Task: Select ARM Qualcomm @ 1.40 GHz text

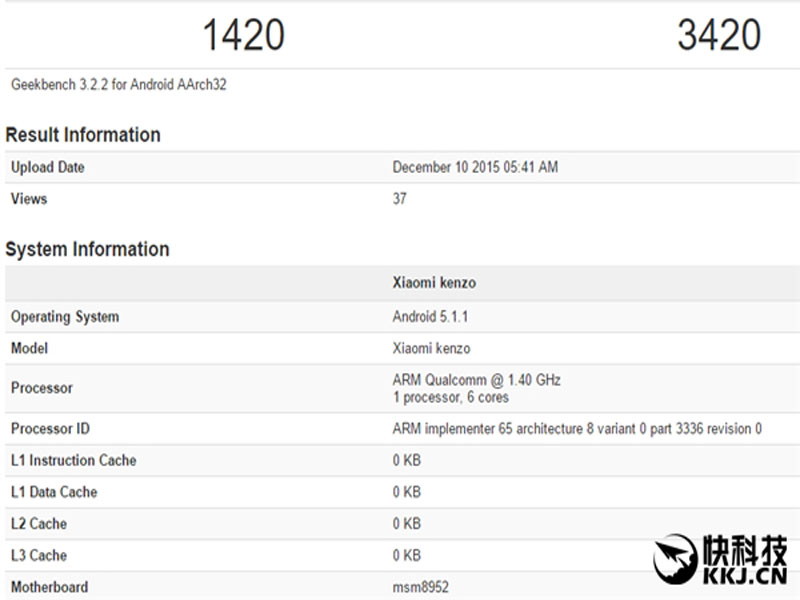Action: tap(477, 380)
